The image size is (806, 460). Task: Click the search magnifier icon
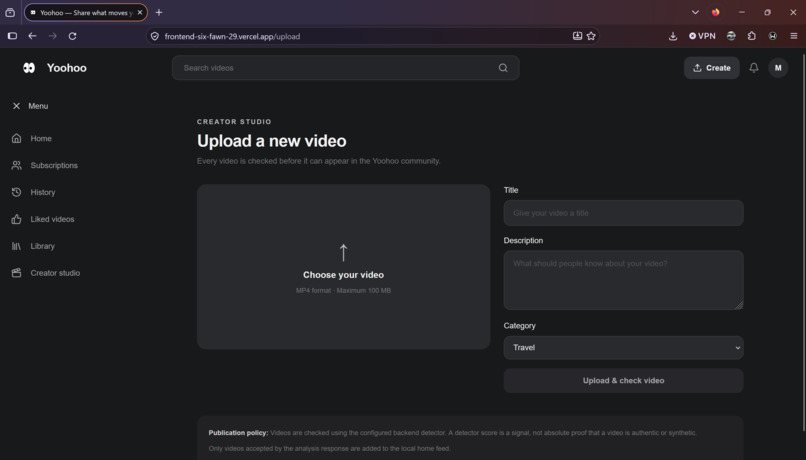coord(503,68)
